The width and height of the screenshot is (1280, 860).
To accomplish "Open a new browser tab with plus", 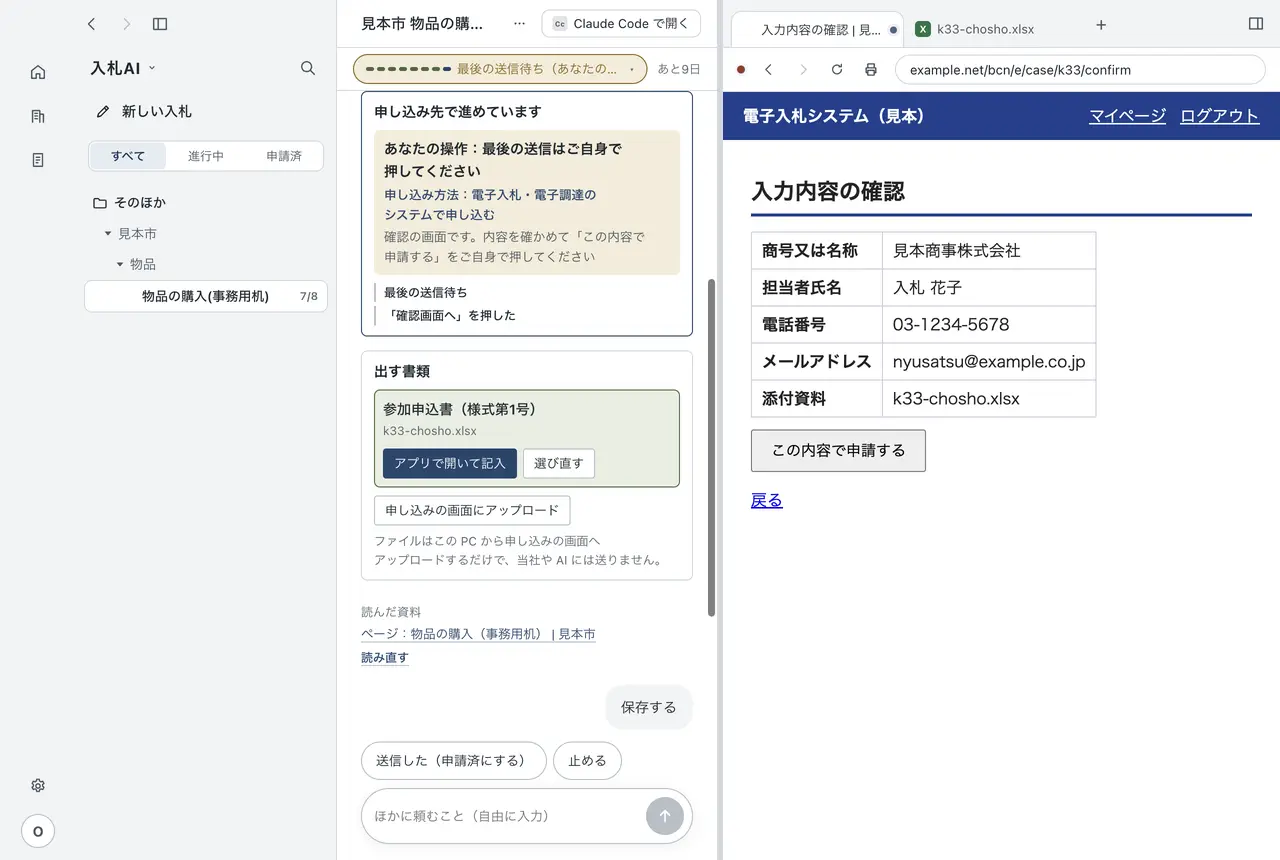I will tap(1101, 25).
